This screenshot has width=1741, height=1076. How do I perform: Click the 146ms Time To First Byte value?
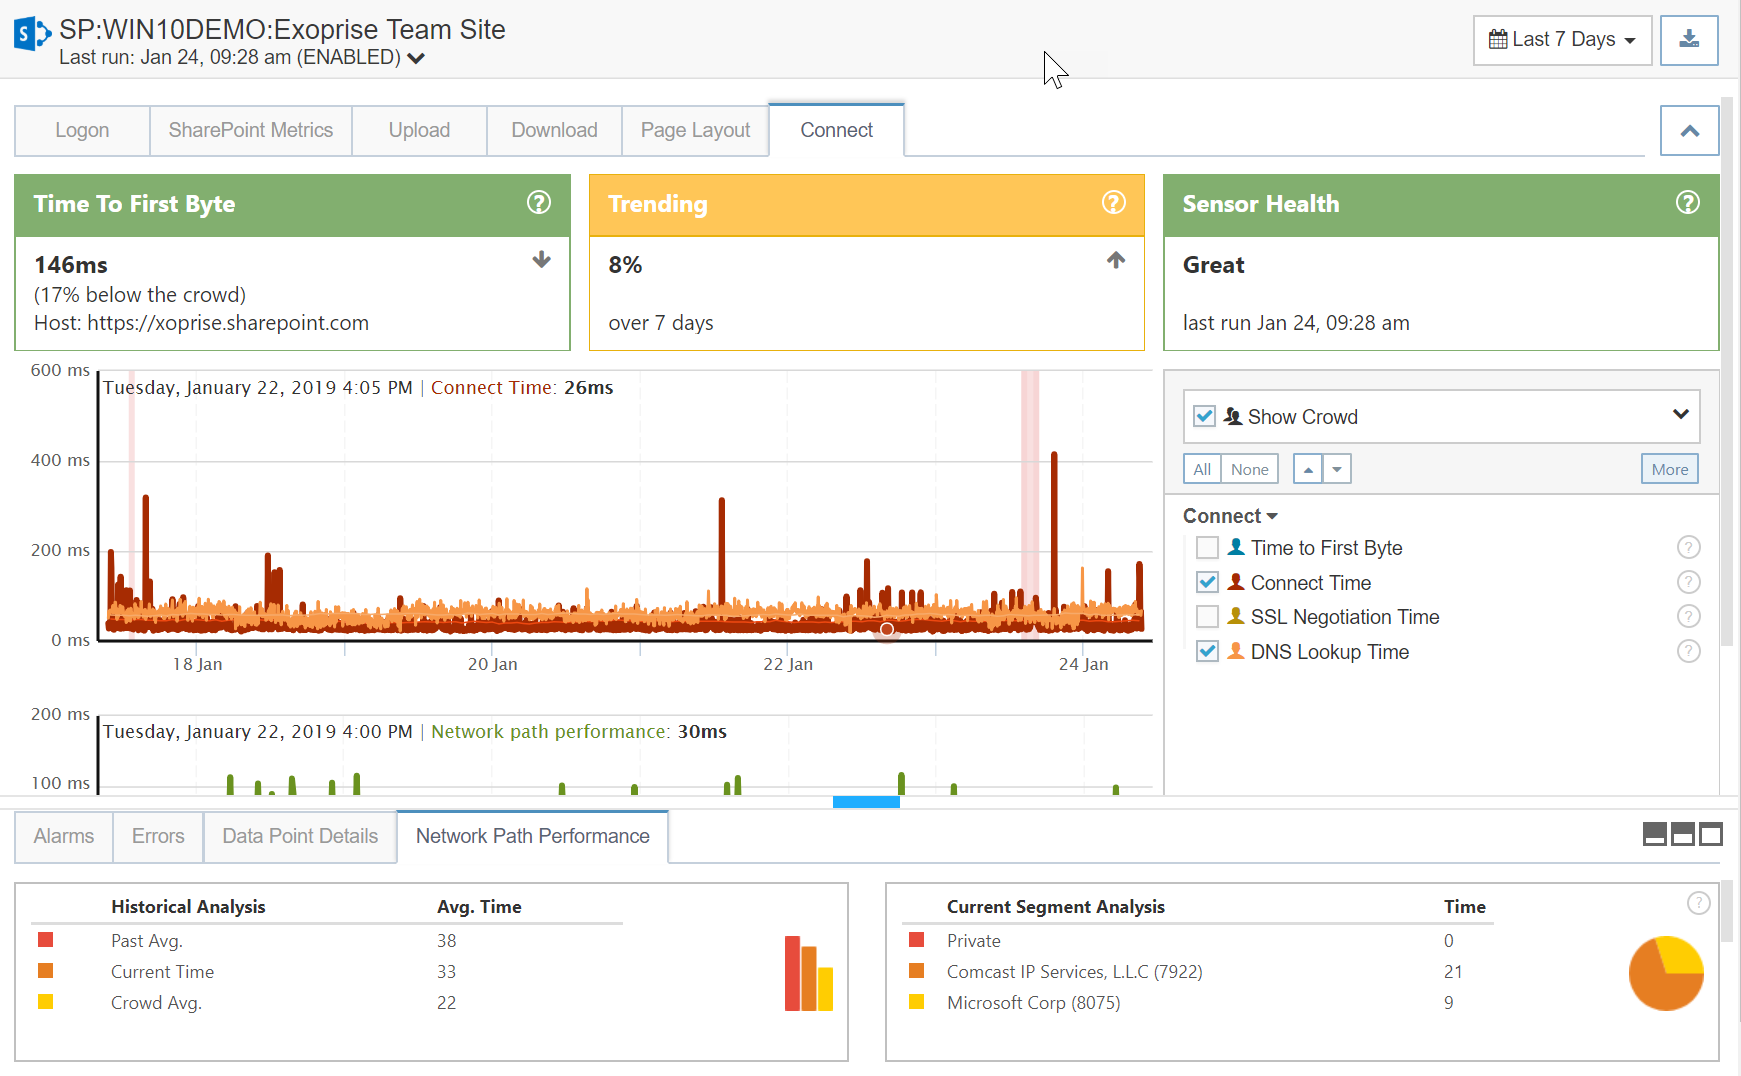71,265
